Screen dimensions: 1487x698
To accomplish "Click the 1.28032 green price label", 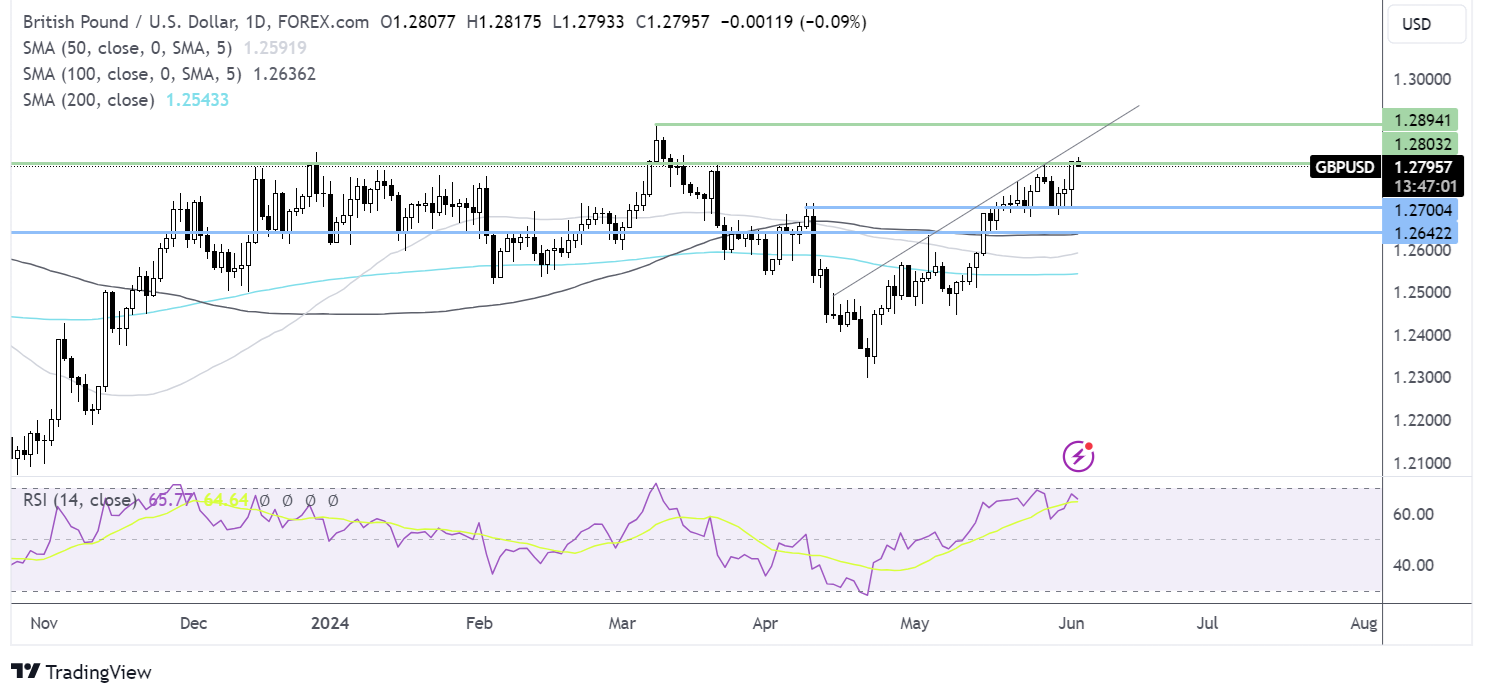I will (x=1420, y=144).
